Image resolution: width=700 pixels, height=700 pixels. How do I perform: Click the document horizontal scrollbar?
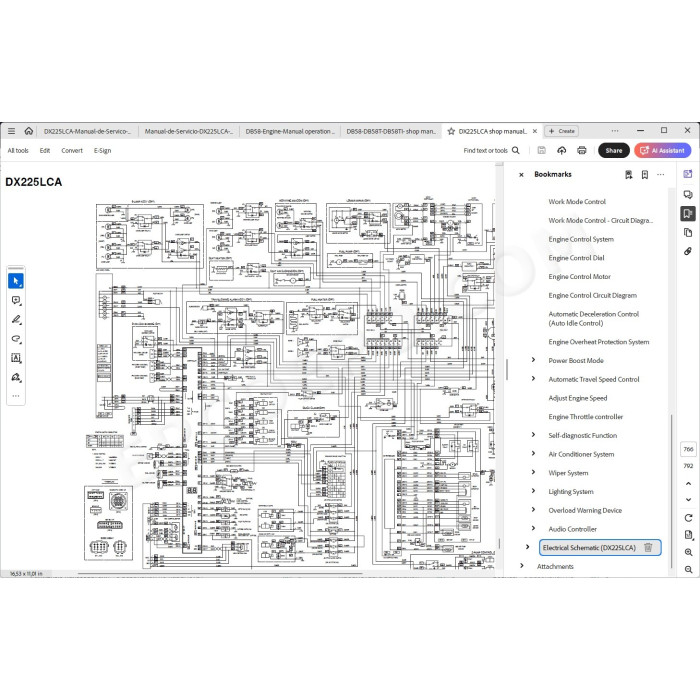(220, 573)
